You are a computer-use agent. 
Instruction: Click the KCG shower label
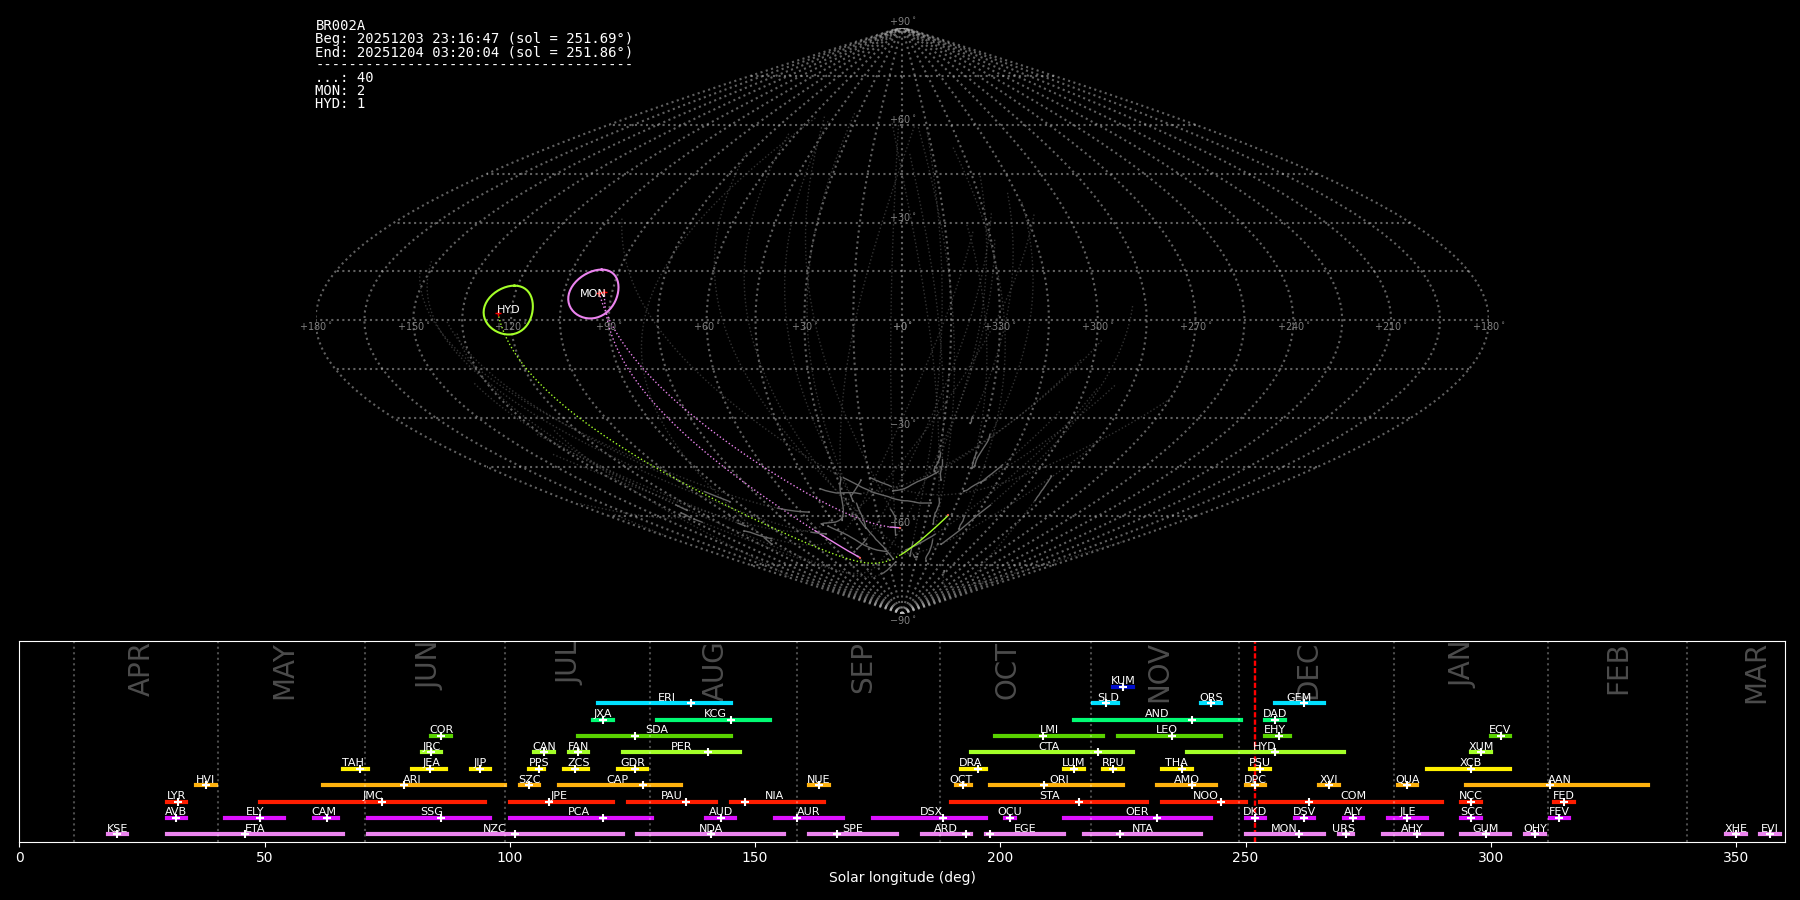pos(715,714)
